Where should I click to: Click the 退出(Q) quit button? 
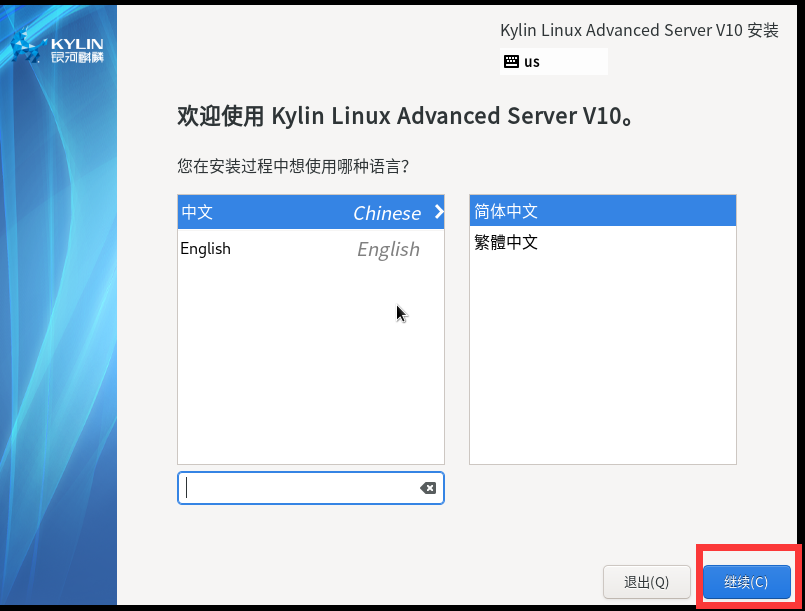[646, 582]
